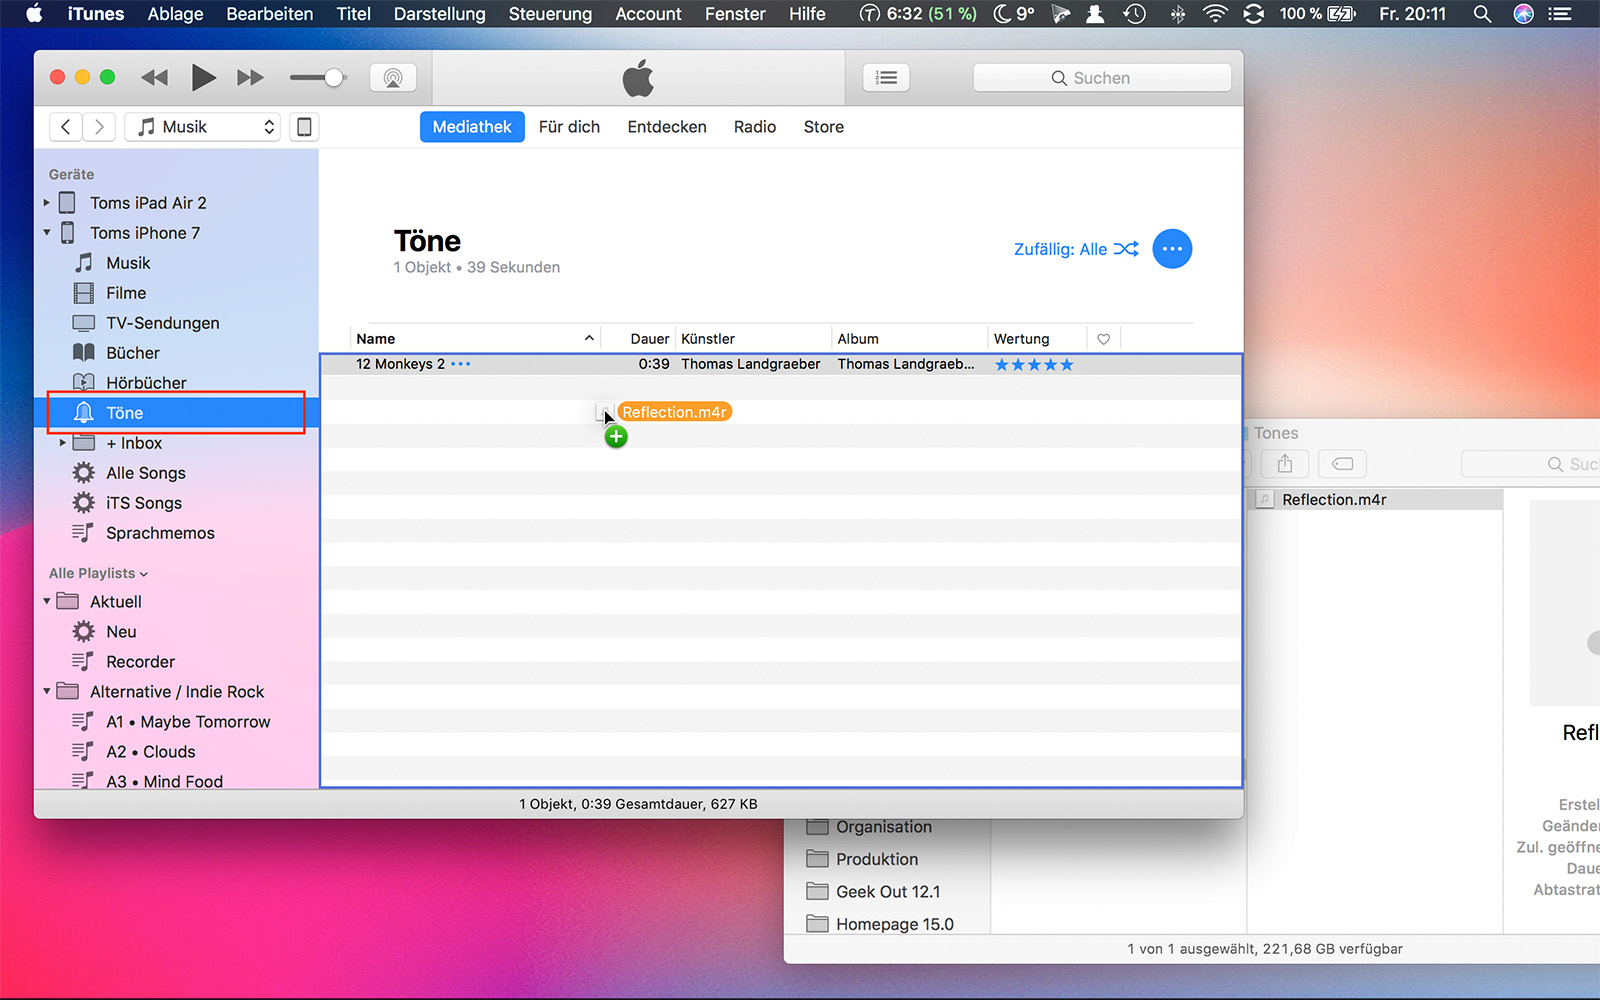Screen dimensions: 1600x1000
Task: Click the Finder share button
Action: (x=1285, y=464)
